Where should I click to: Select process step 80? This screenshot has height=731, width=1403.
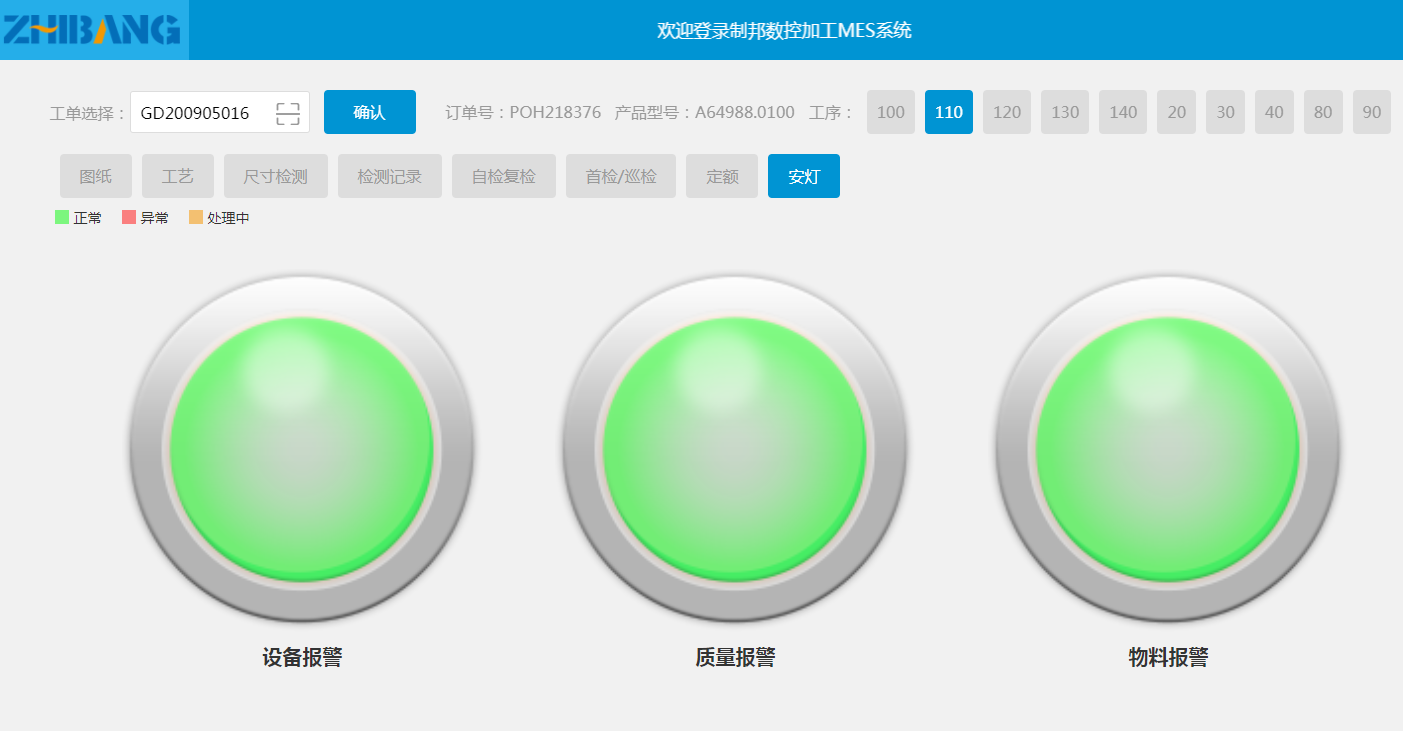1323,112
